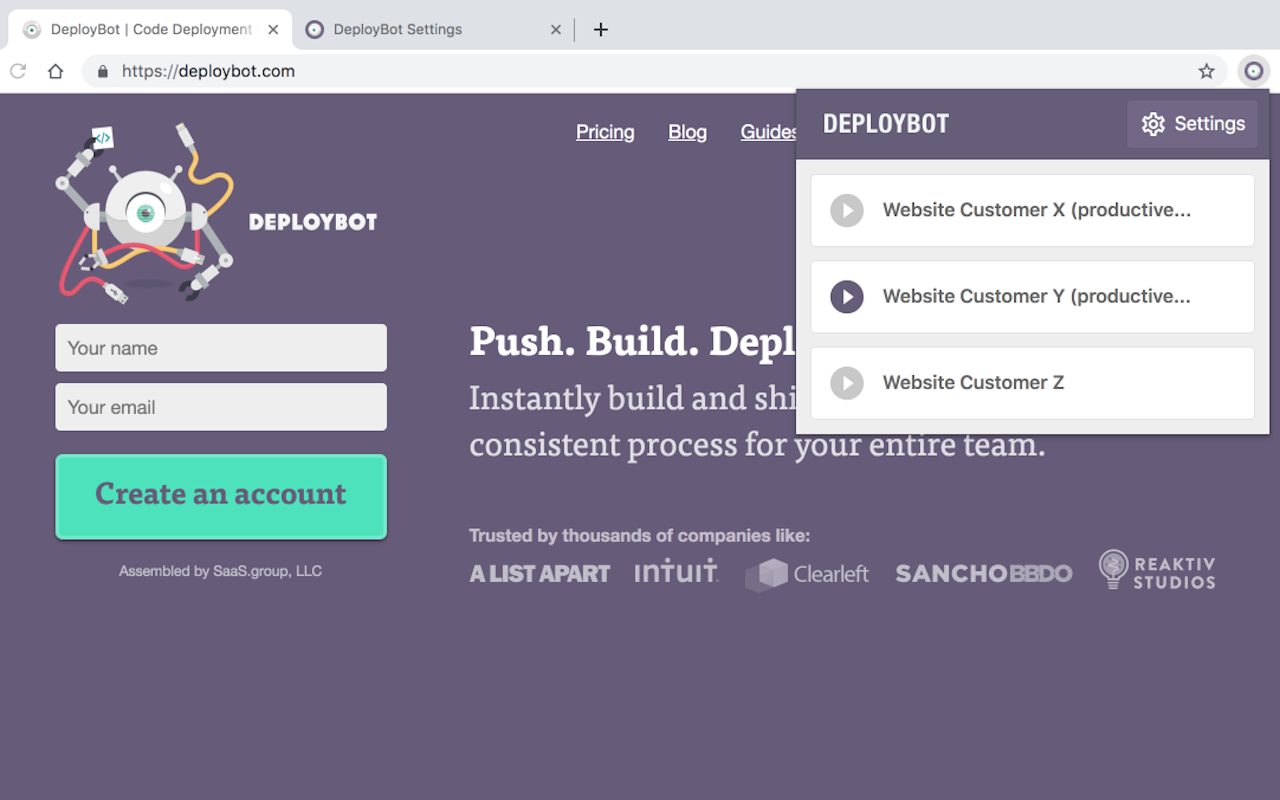
Task: Click the Create an account button
Action: tap(221, 496)
